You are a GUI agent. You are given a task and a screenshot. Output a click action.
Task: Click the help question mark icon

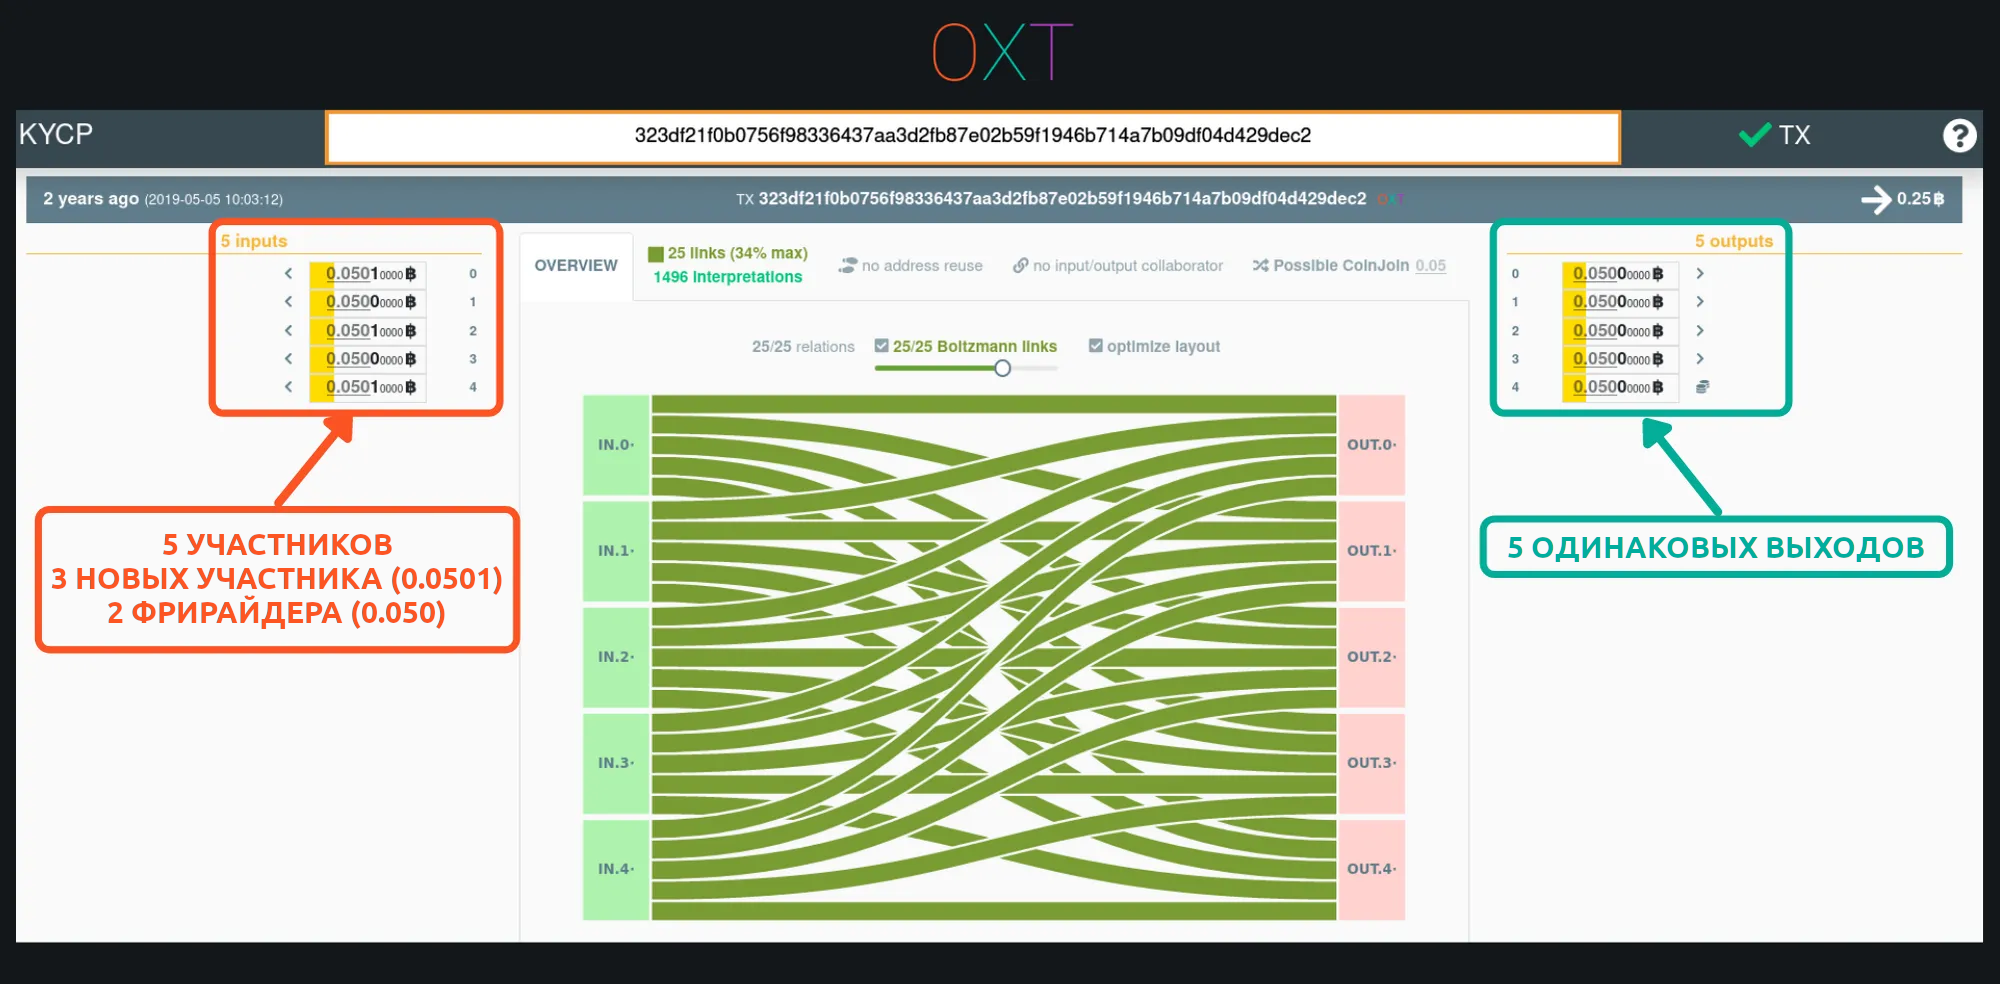click(x=1959, y=135)
